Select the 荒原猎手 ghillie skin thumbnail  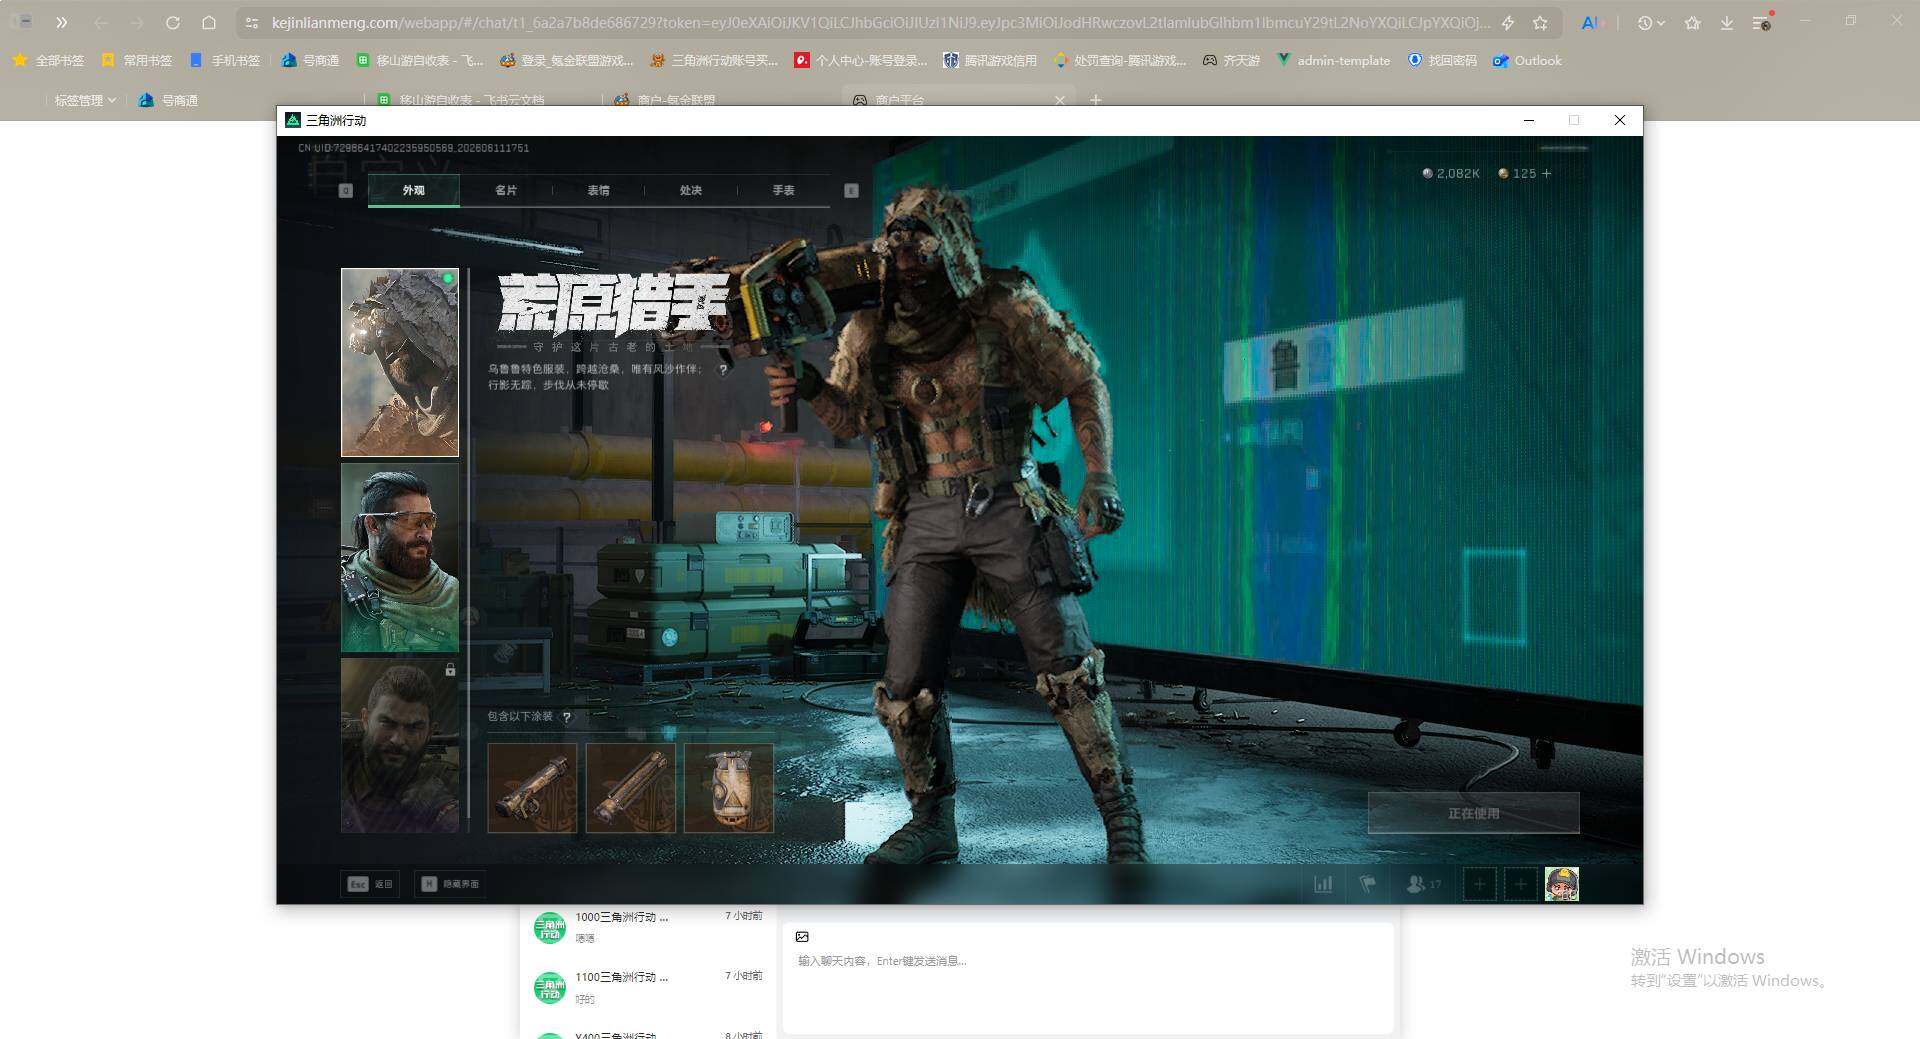[x=400, y=362]
